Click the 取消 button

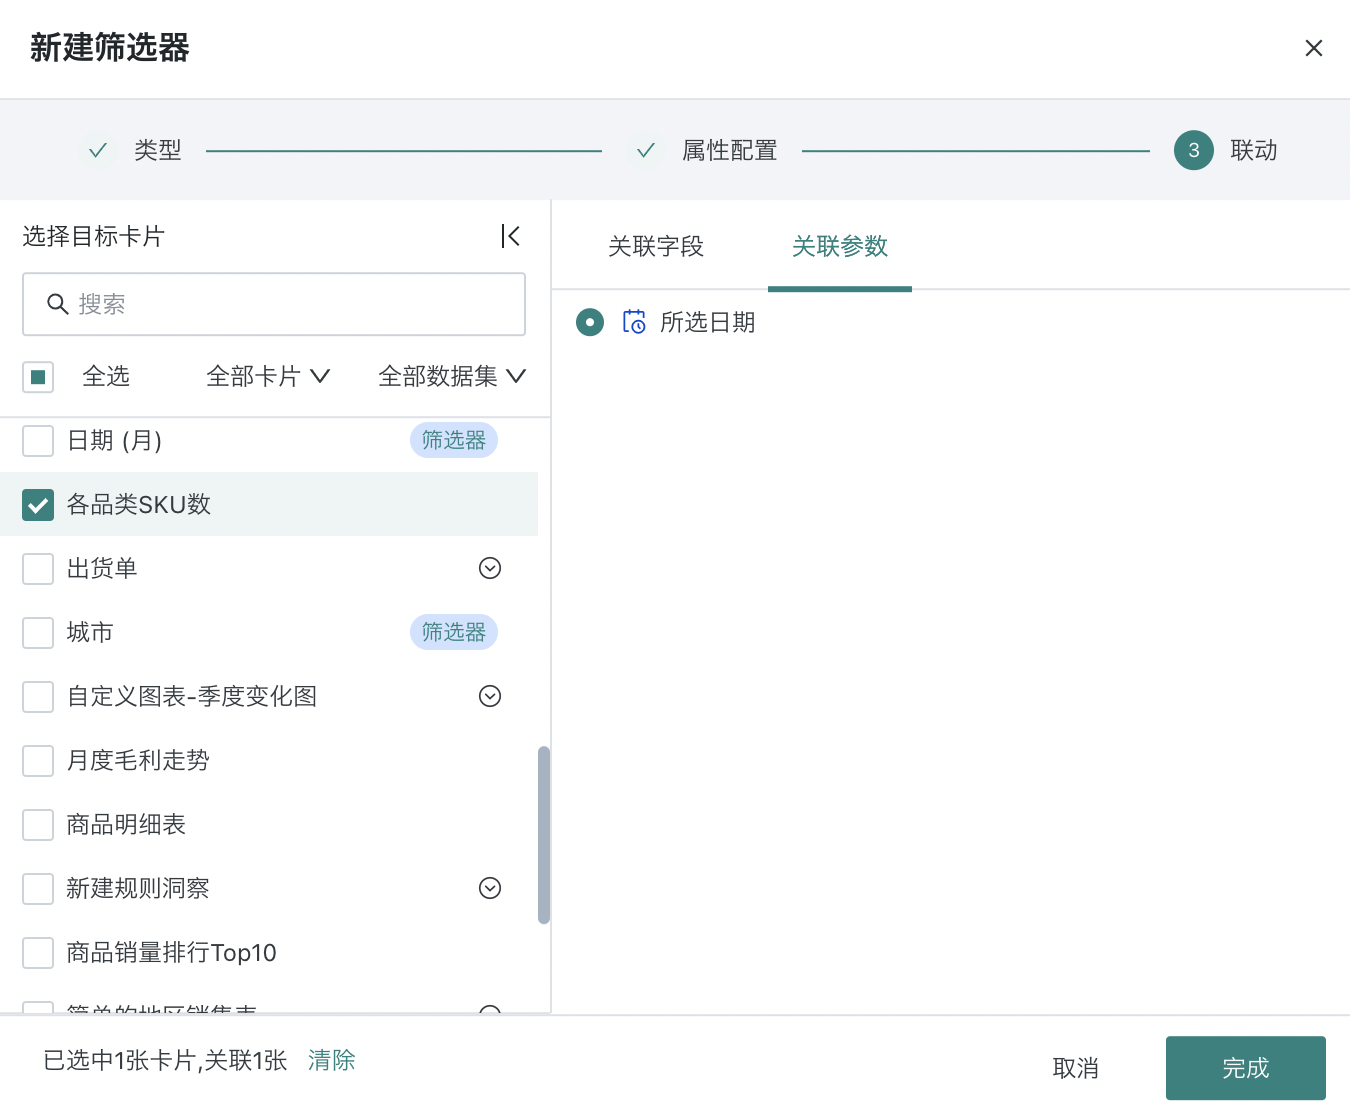click(x=1076, y=1068)
